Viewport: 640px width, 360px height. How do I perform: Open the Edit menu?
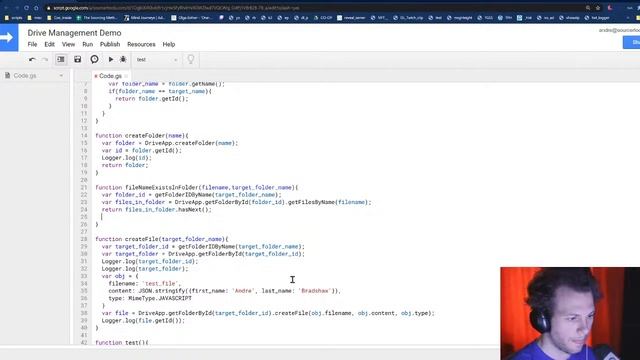pos(49,44)
